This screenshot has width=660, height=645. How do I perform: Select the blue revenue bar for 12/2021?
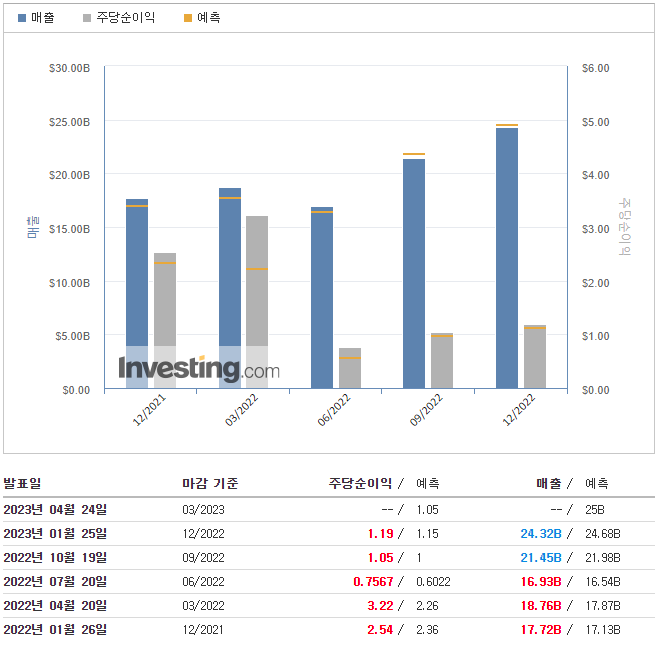click(137, 293)
